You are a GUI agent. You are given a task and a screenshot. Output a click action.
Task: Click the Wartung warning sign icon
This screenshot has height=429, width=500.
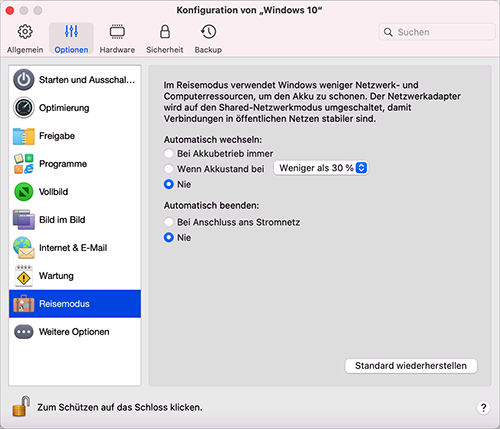24,276
